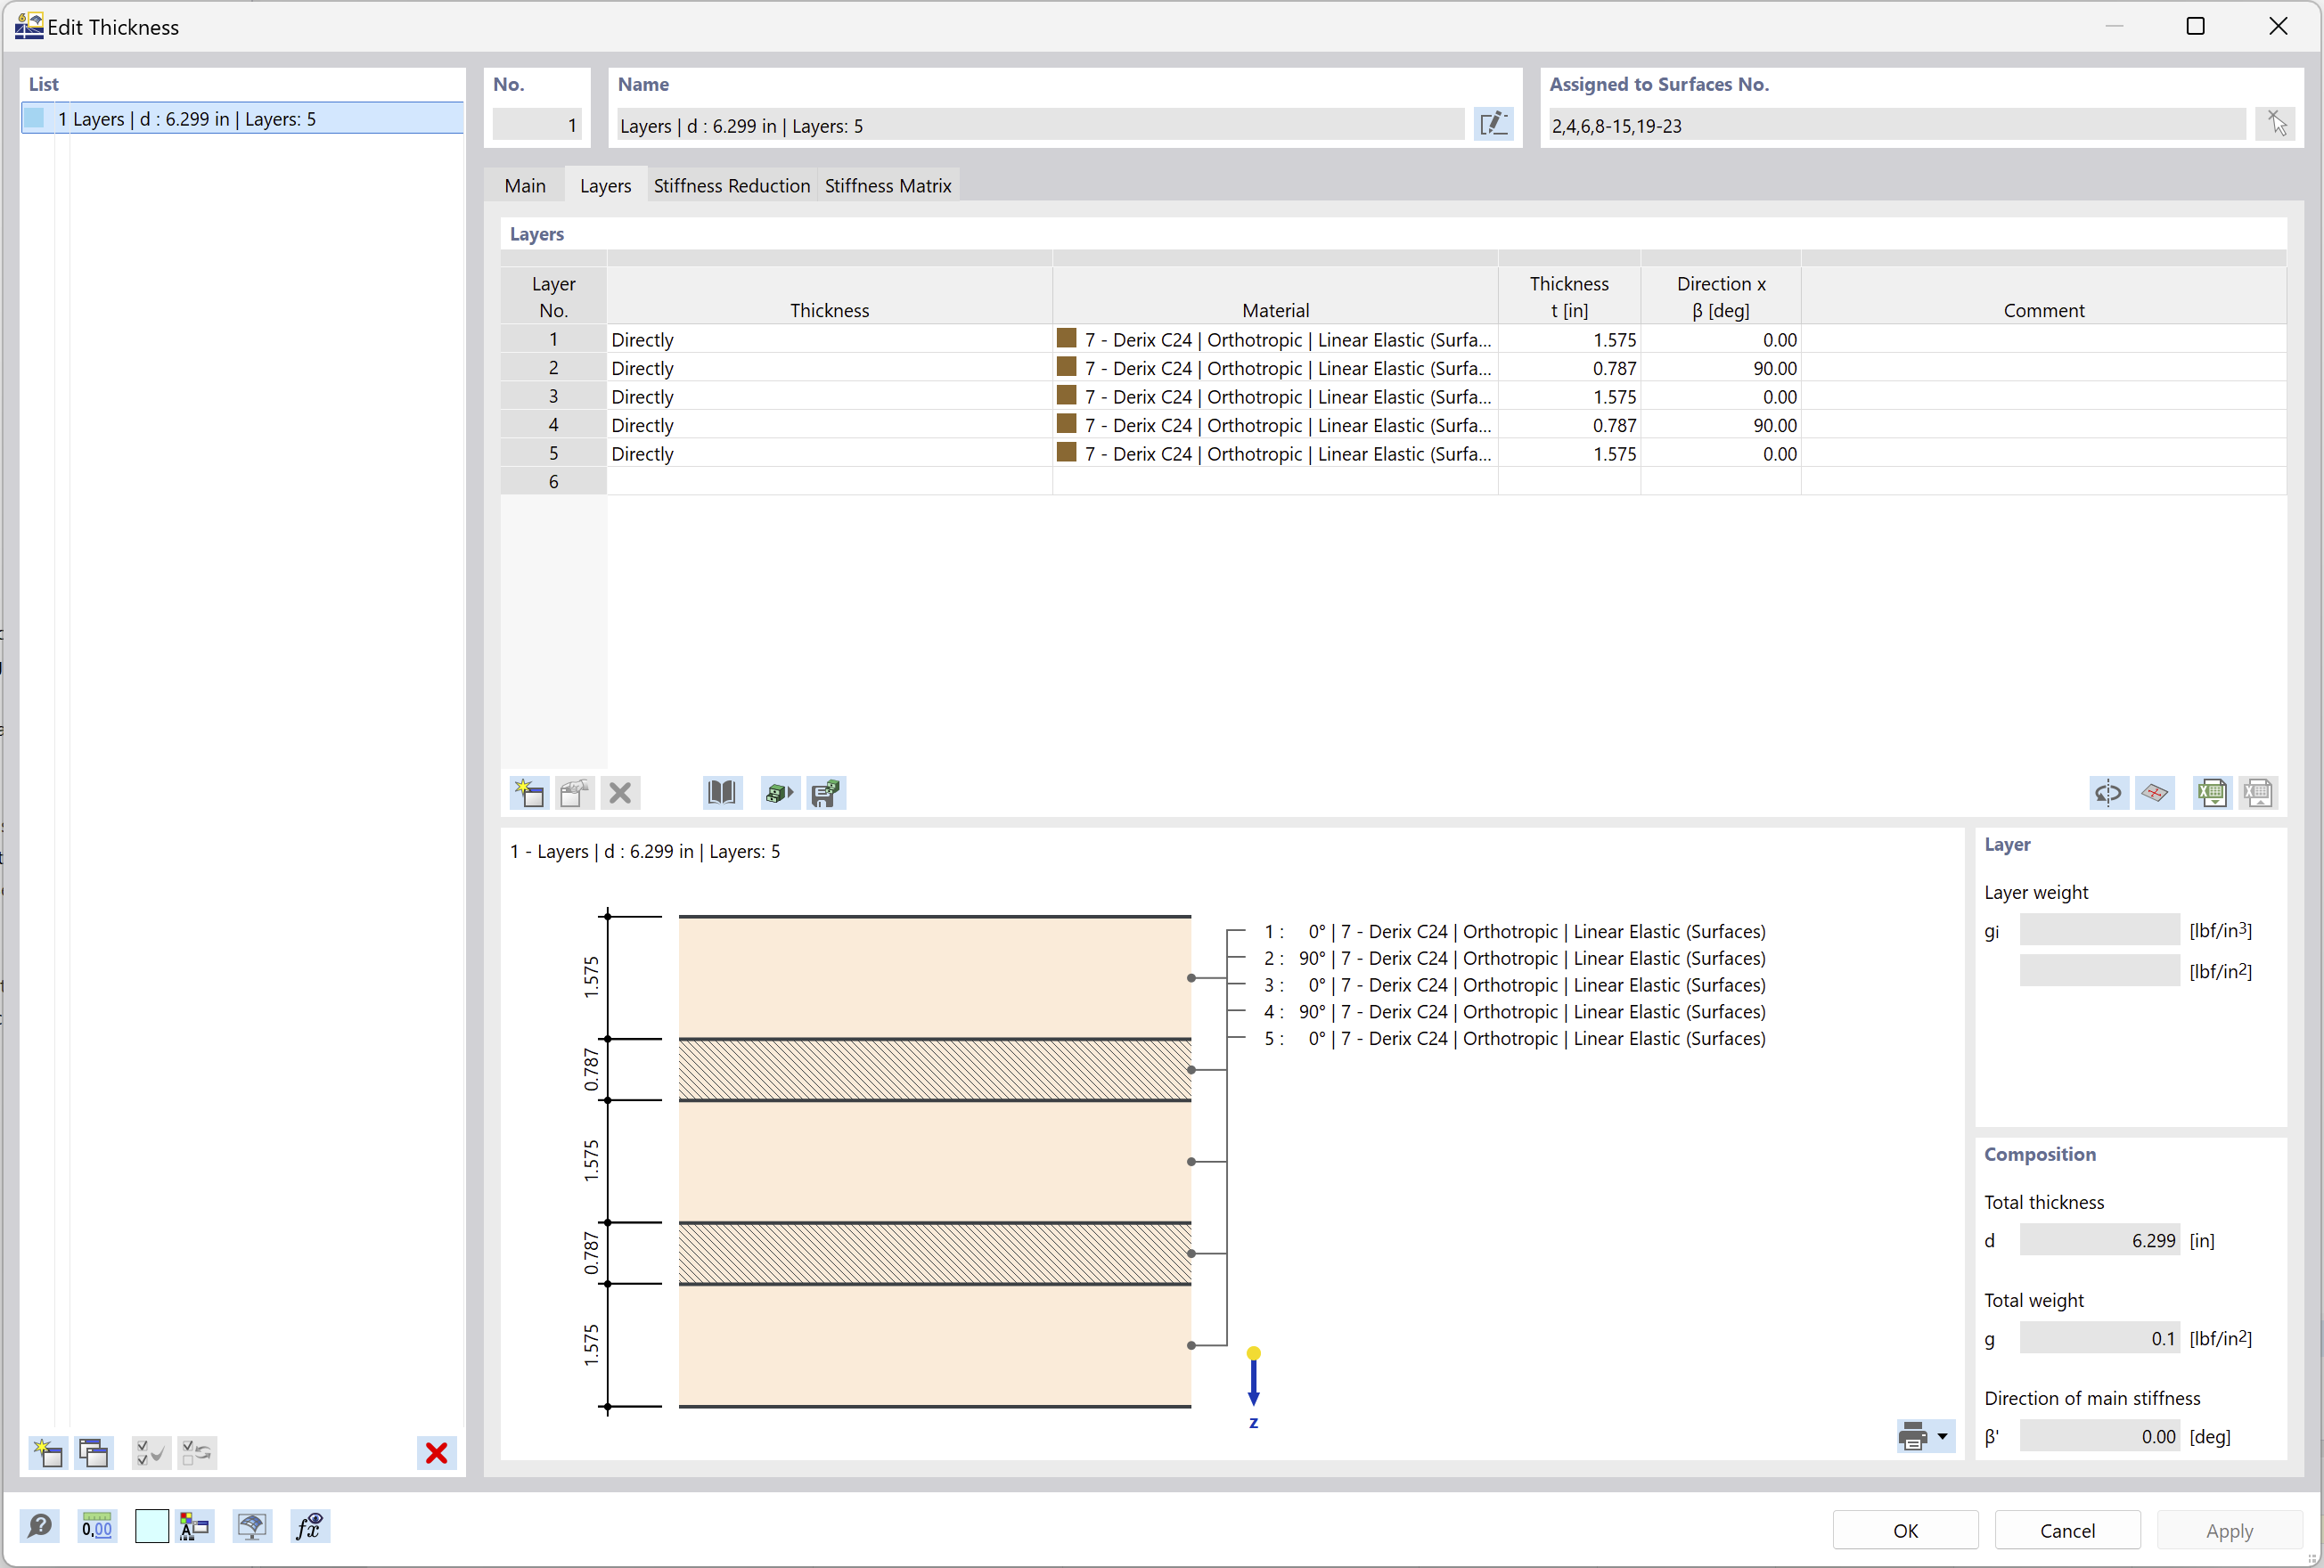This screenshot has height=1568, width=2324.
Task: Click the delete layer icon
Action: pos(619,793)
